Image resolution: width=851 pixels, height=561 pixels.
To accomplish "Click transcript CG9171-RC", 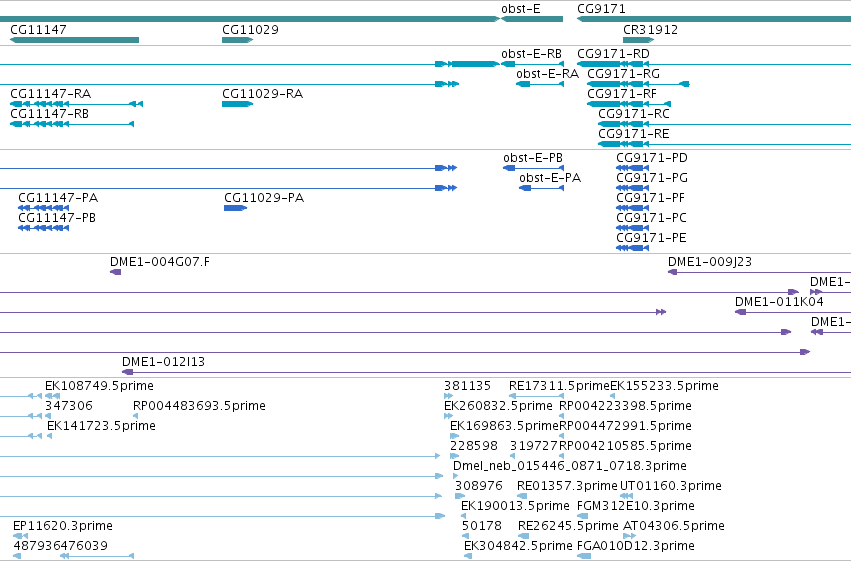I will [x=725, y=124].
